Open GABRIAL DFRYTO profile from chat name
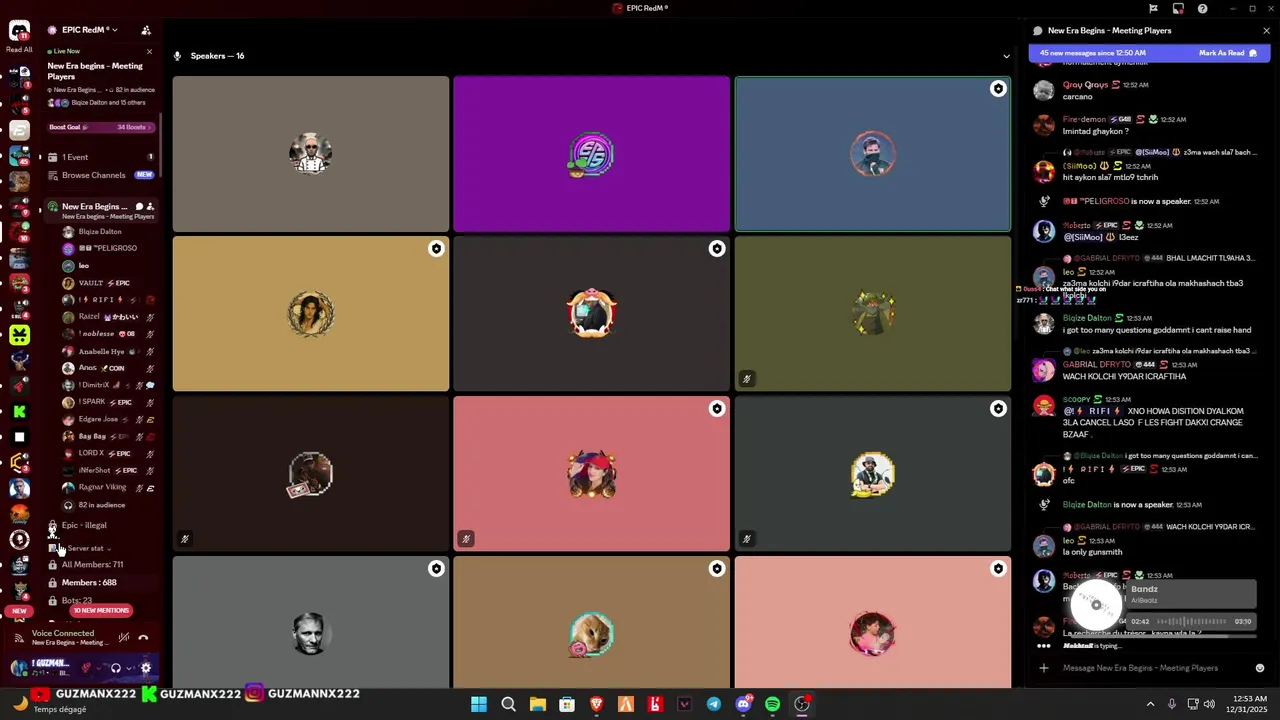The height and width of the screenshot is (720, 1280). pyautogui.click(x=1096, y=365)
